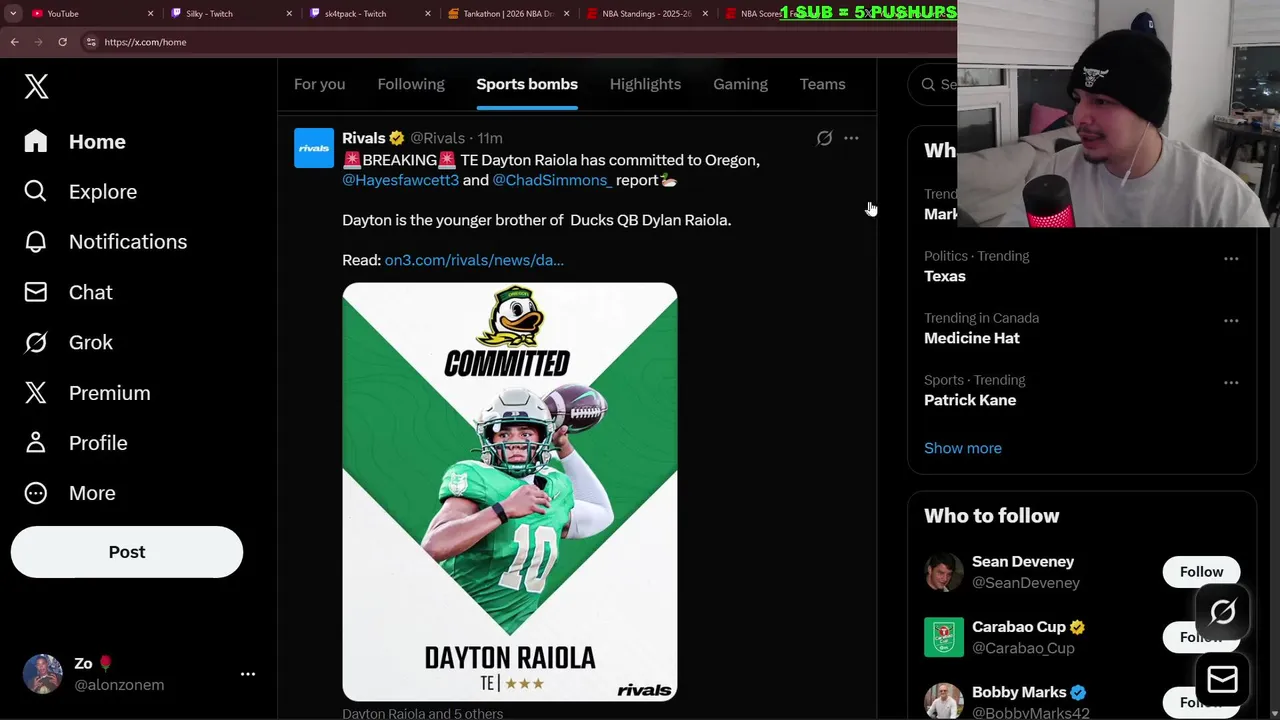Click the address bar URL
The width and height of the screenshot is (1280, 720).
point(145,42)
